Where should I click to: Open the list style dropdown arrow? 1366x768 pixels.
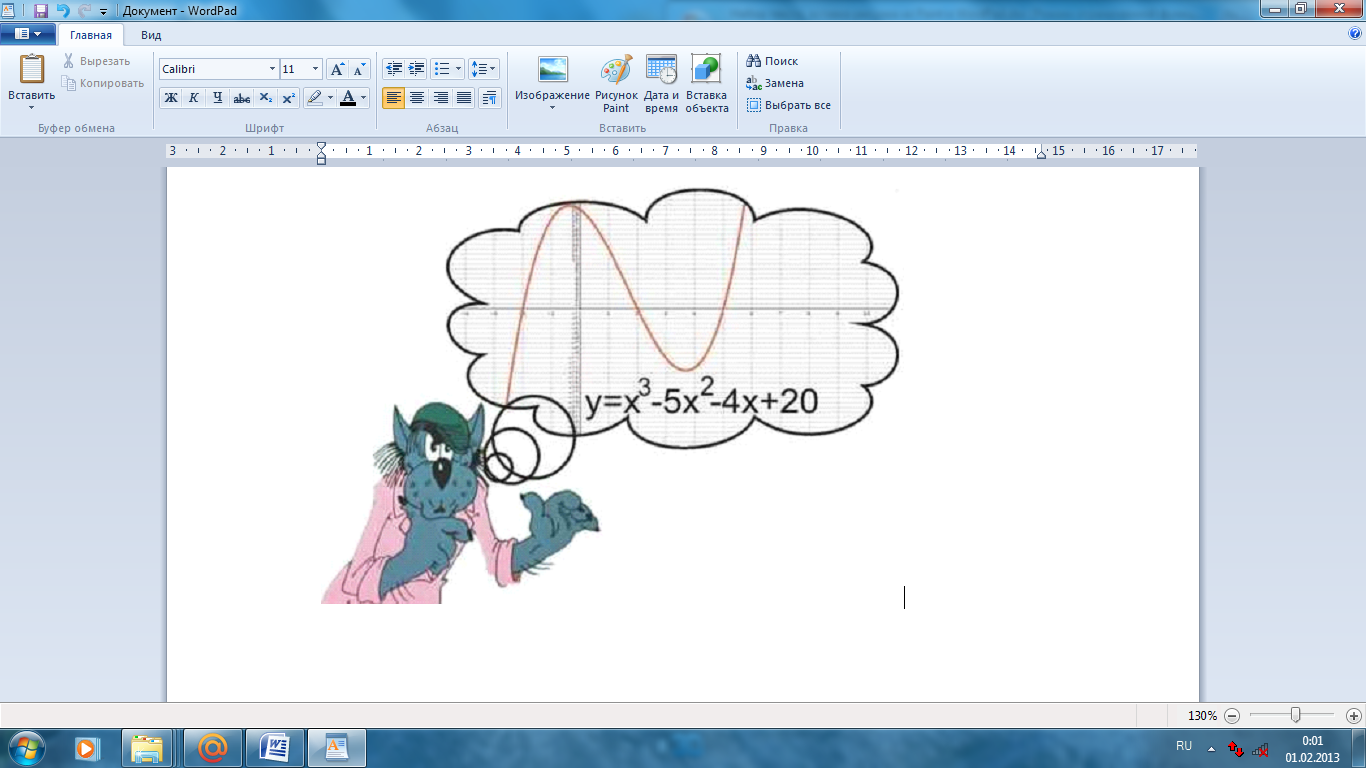[459, 69]
